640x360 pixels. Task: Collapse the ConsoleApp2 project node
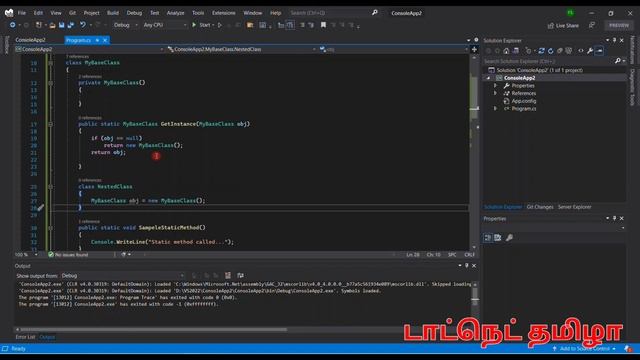point(488,78)
